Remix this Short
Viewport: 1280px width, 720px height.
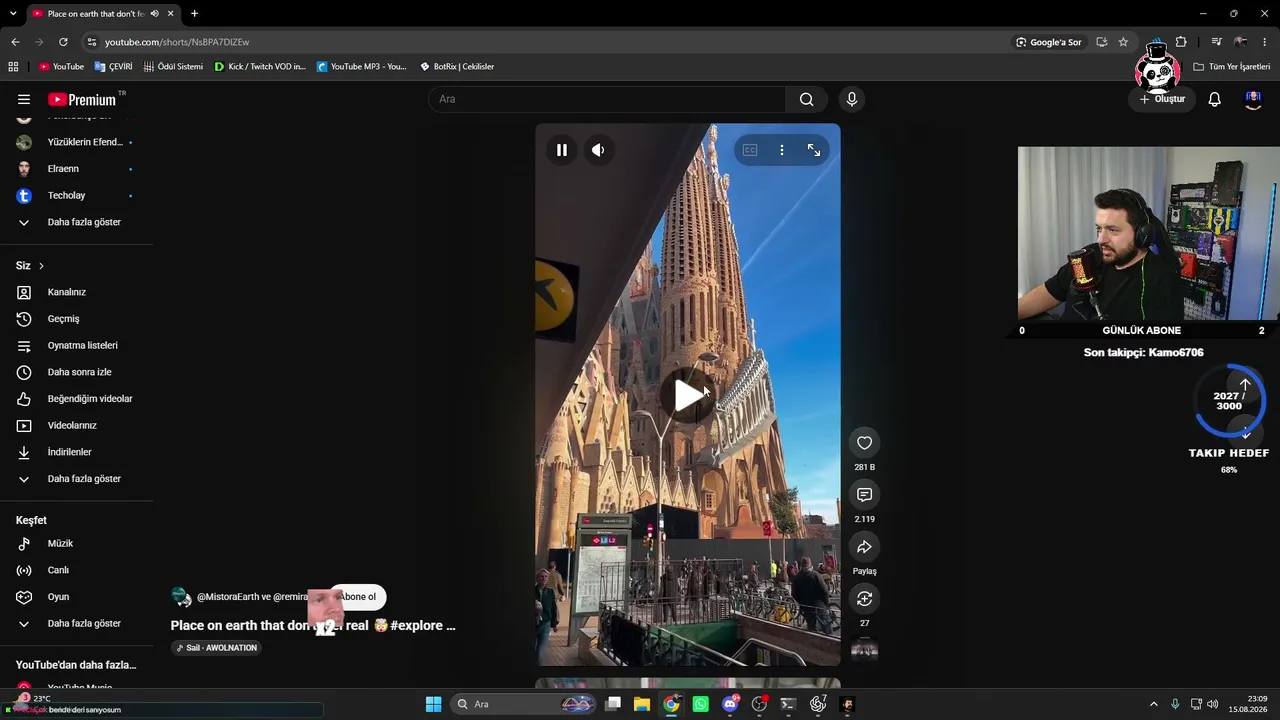pos(865,599)
